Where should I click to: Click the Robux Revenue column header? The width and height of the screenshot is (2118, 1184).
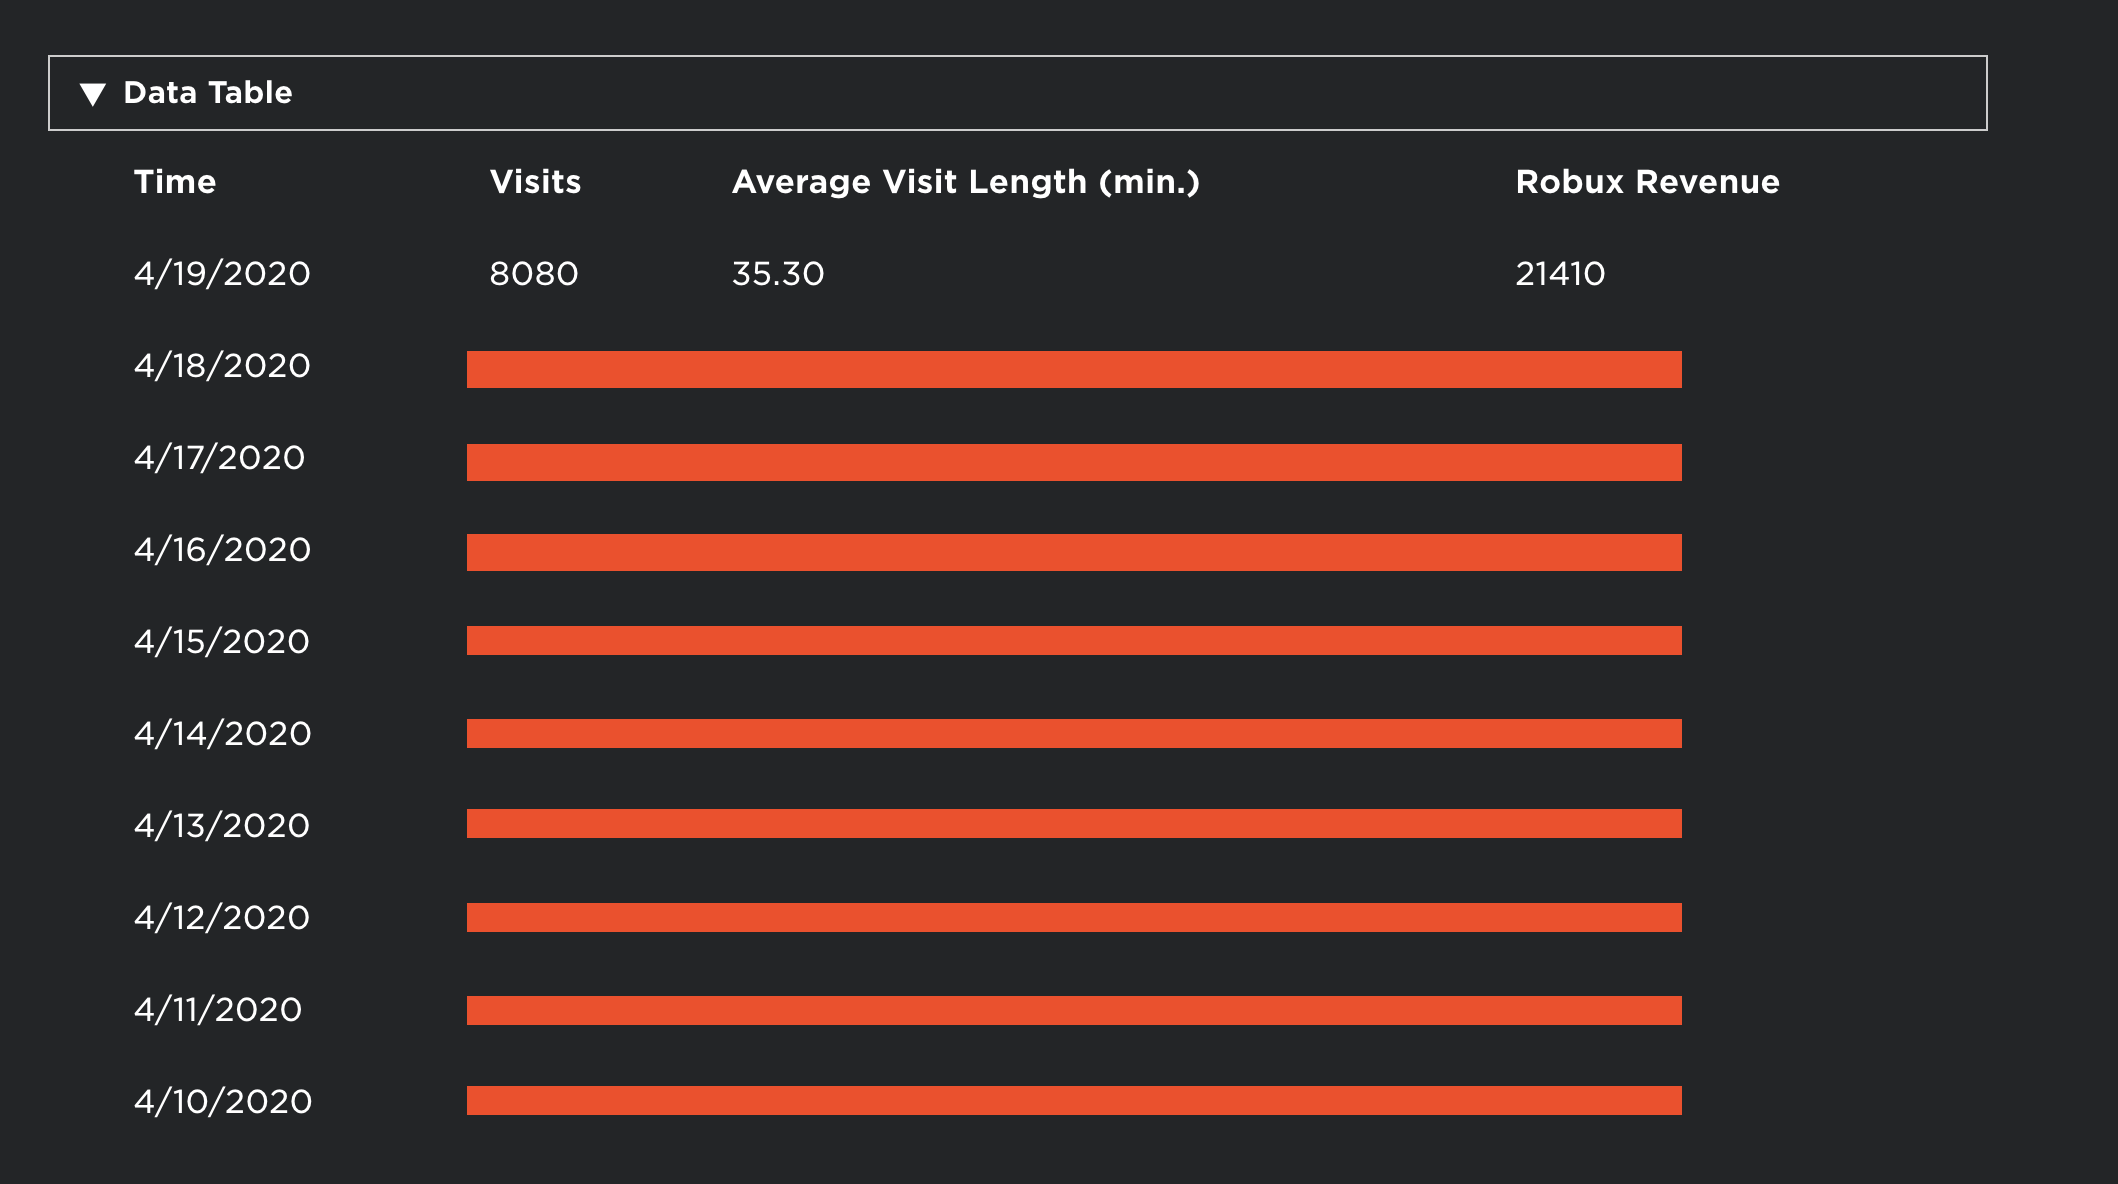pos(1647,182)
